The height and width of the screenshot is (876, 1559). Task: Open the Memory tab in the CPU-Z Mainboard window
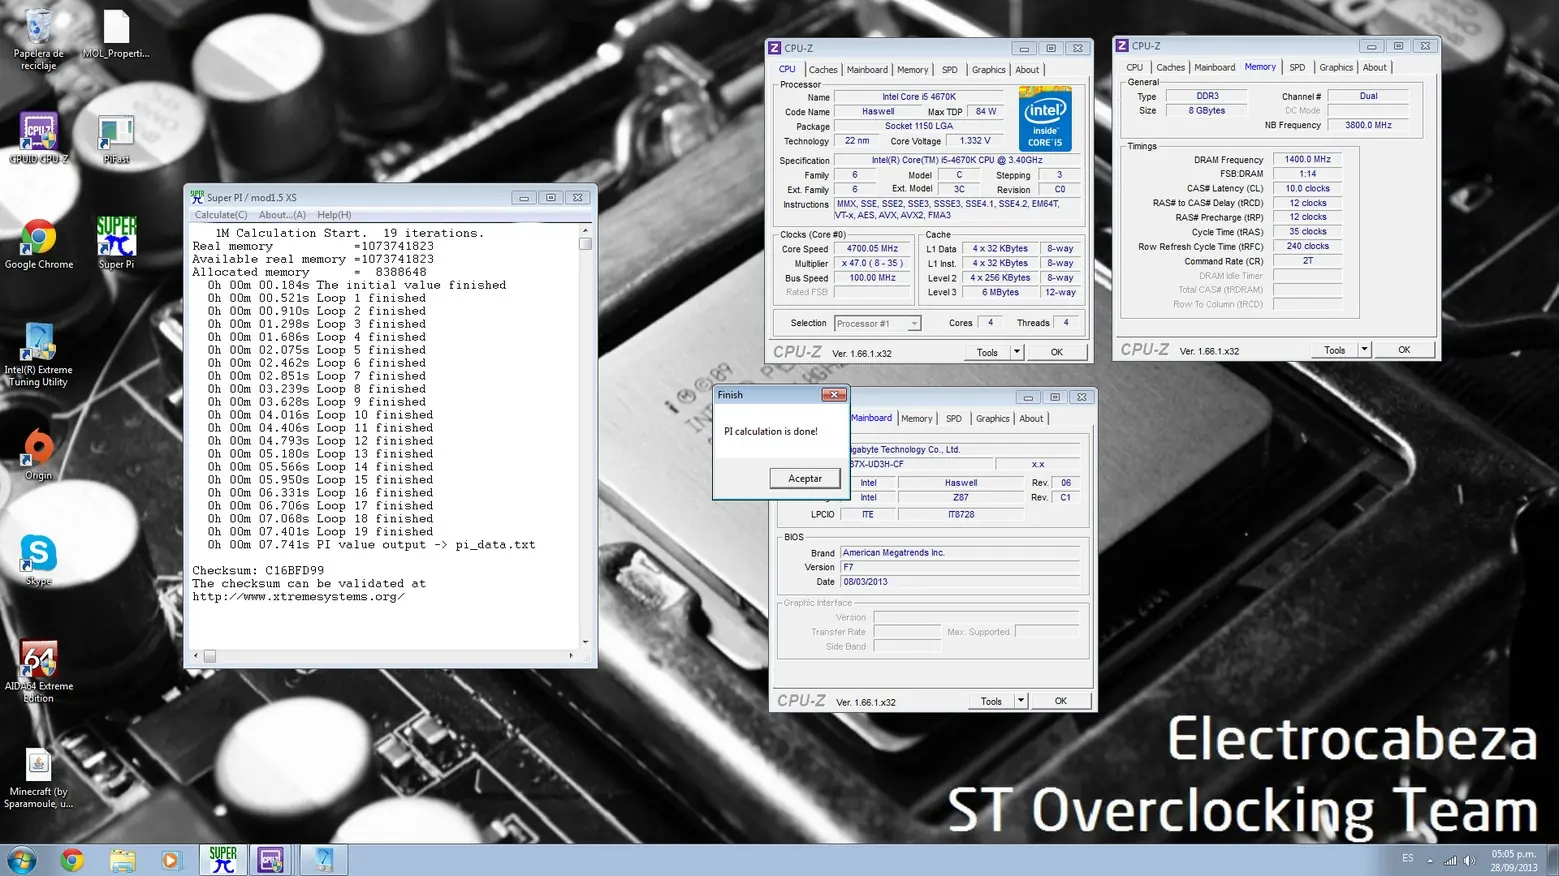pyautogui.click(x=916, y=419)
